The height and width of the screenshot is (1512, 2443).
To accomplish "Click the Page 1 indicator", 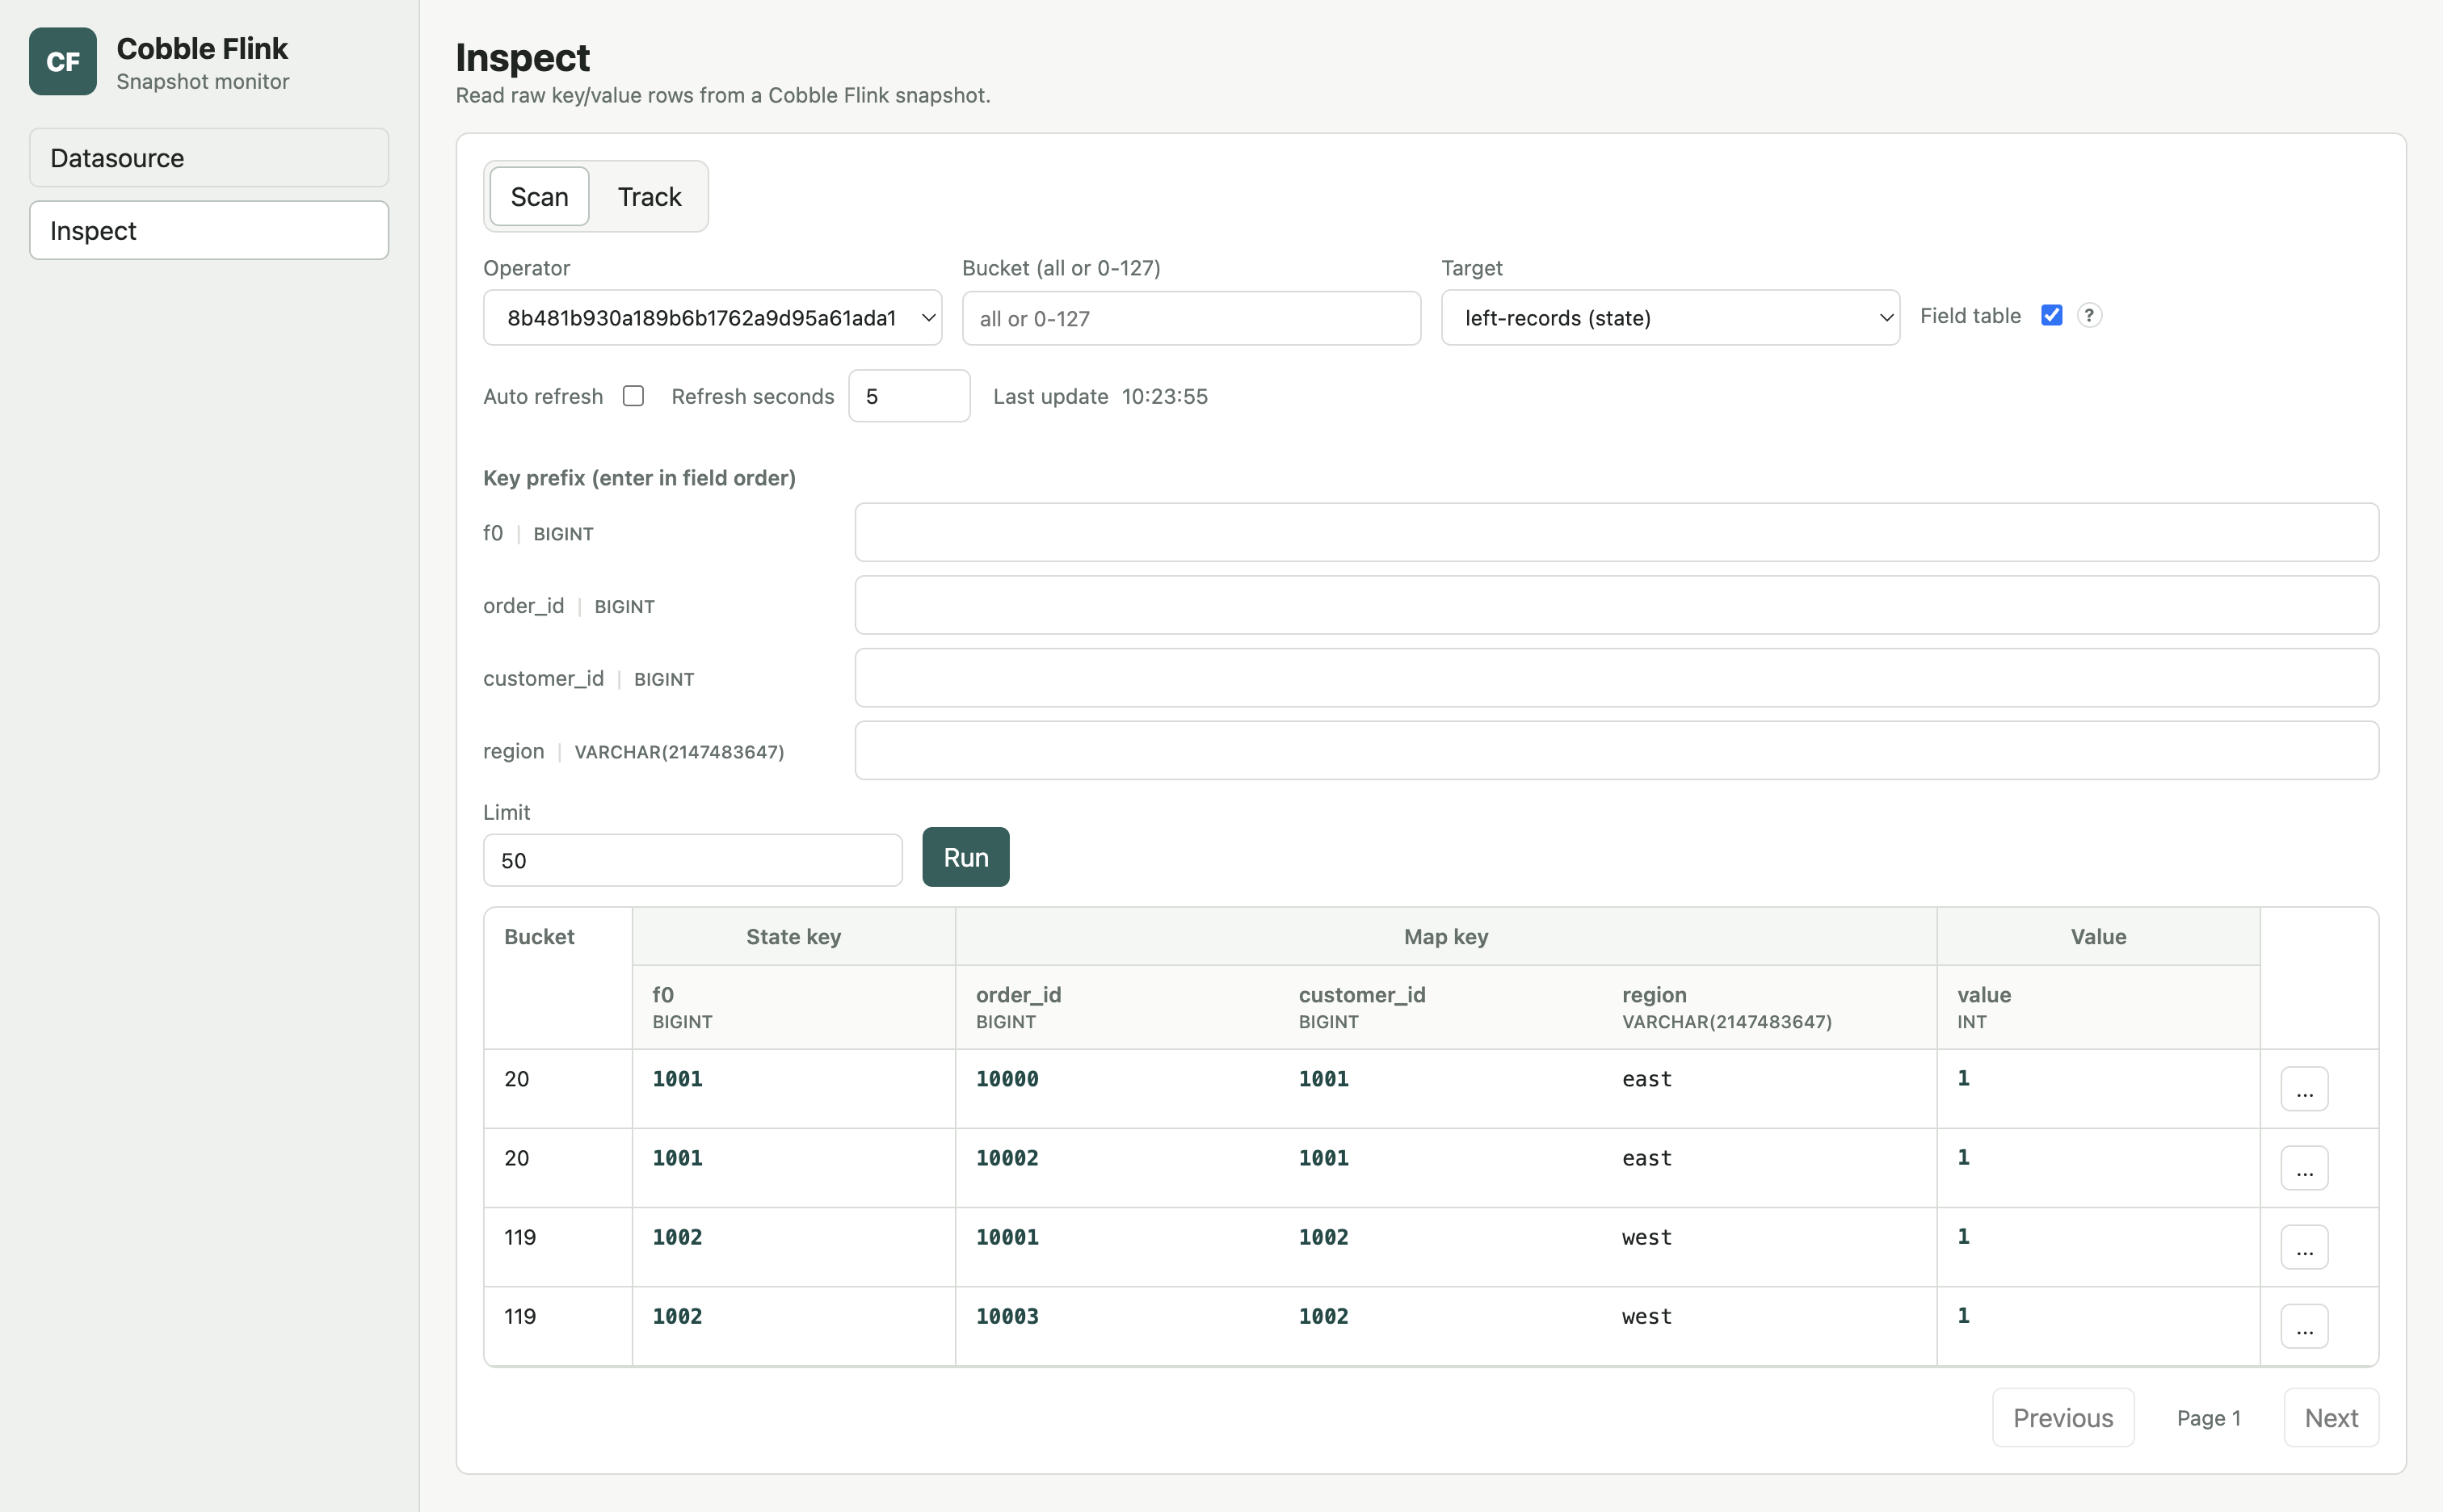I will (2208, 1418).
